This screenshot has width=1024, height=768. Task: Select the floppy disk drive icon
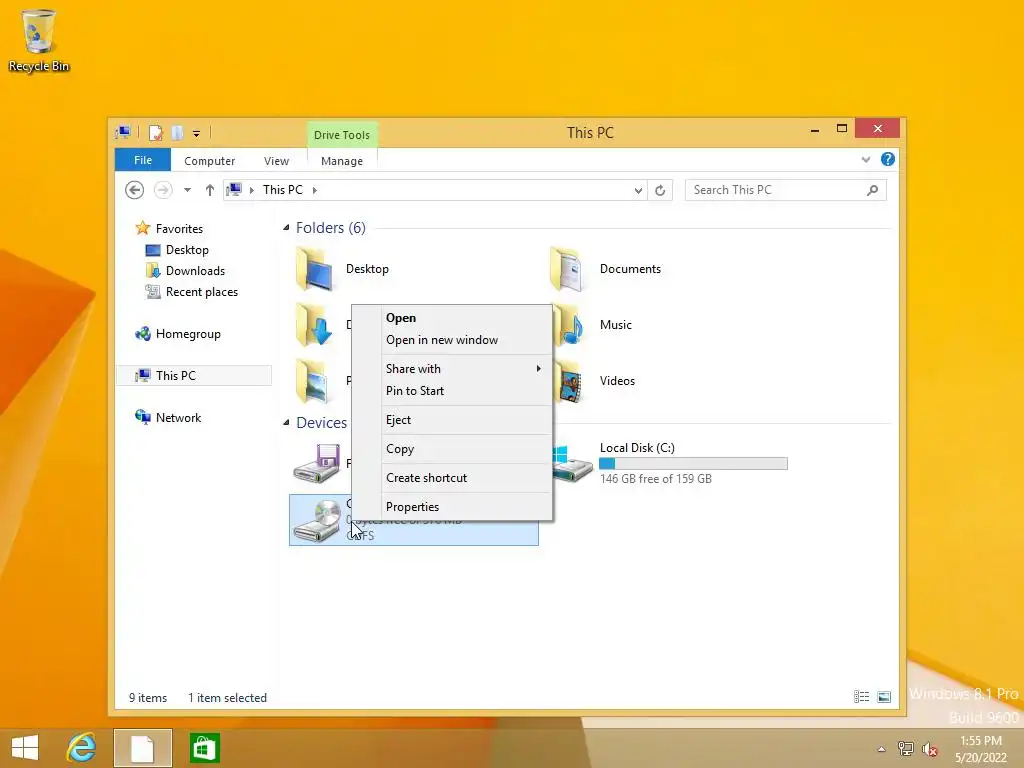pyautogui.click(x=317, y=464)
